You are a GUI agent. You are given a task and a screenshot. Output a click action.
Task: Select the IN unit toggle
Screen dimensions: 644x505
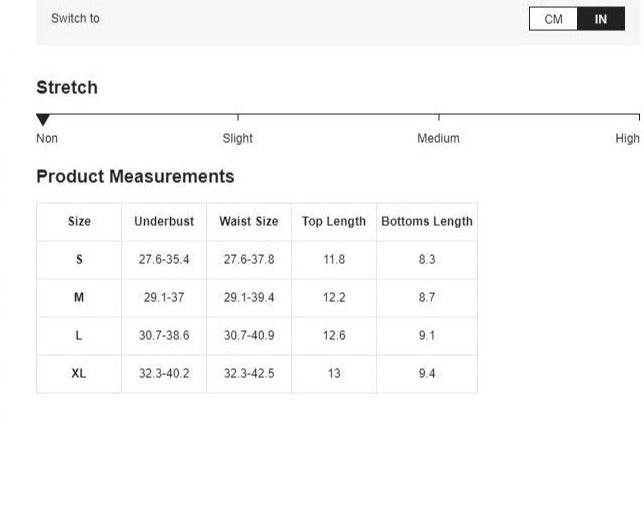(x=601, y=19)
